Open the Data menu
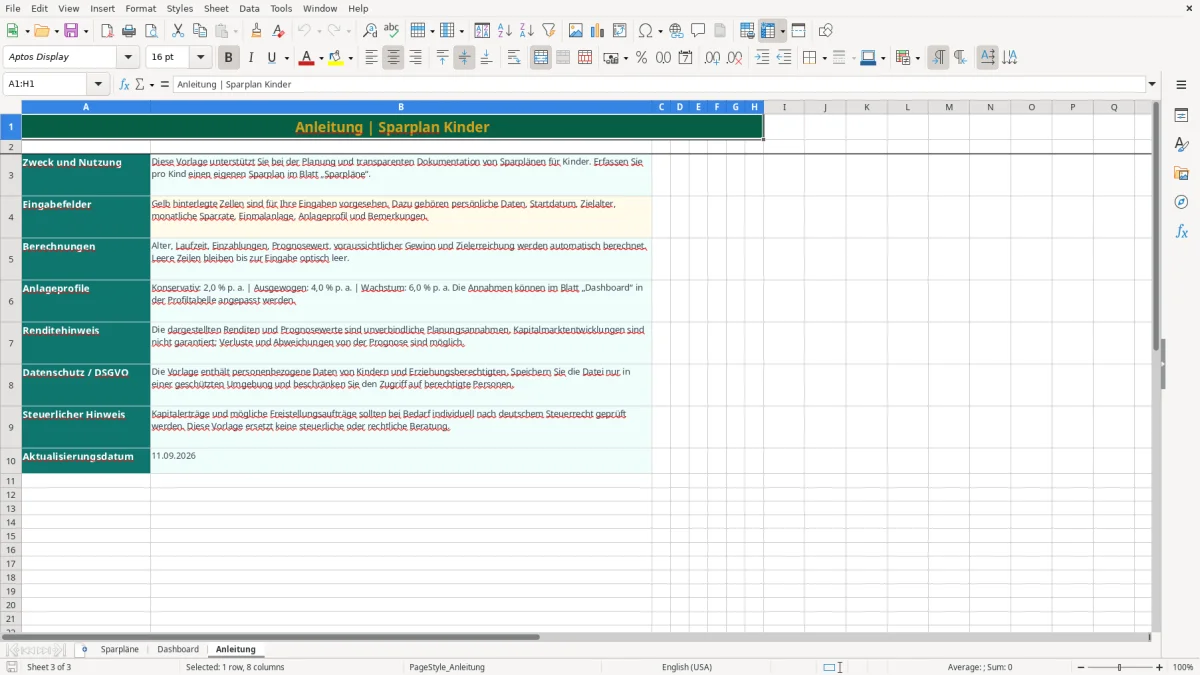1200x675 pixels. [249, 8]
